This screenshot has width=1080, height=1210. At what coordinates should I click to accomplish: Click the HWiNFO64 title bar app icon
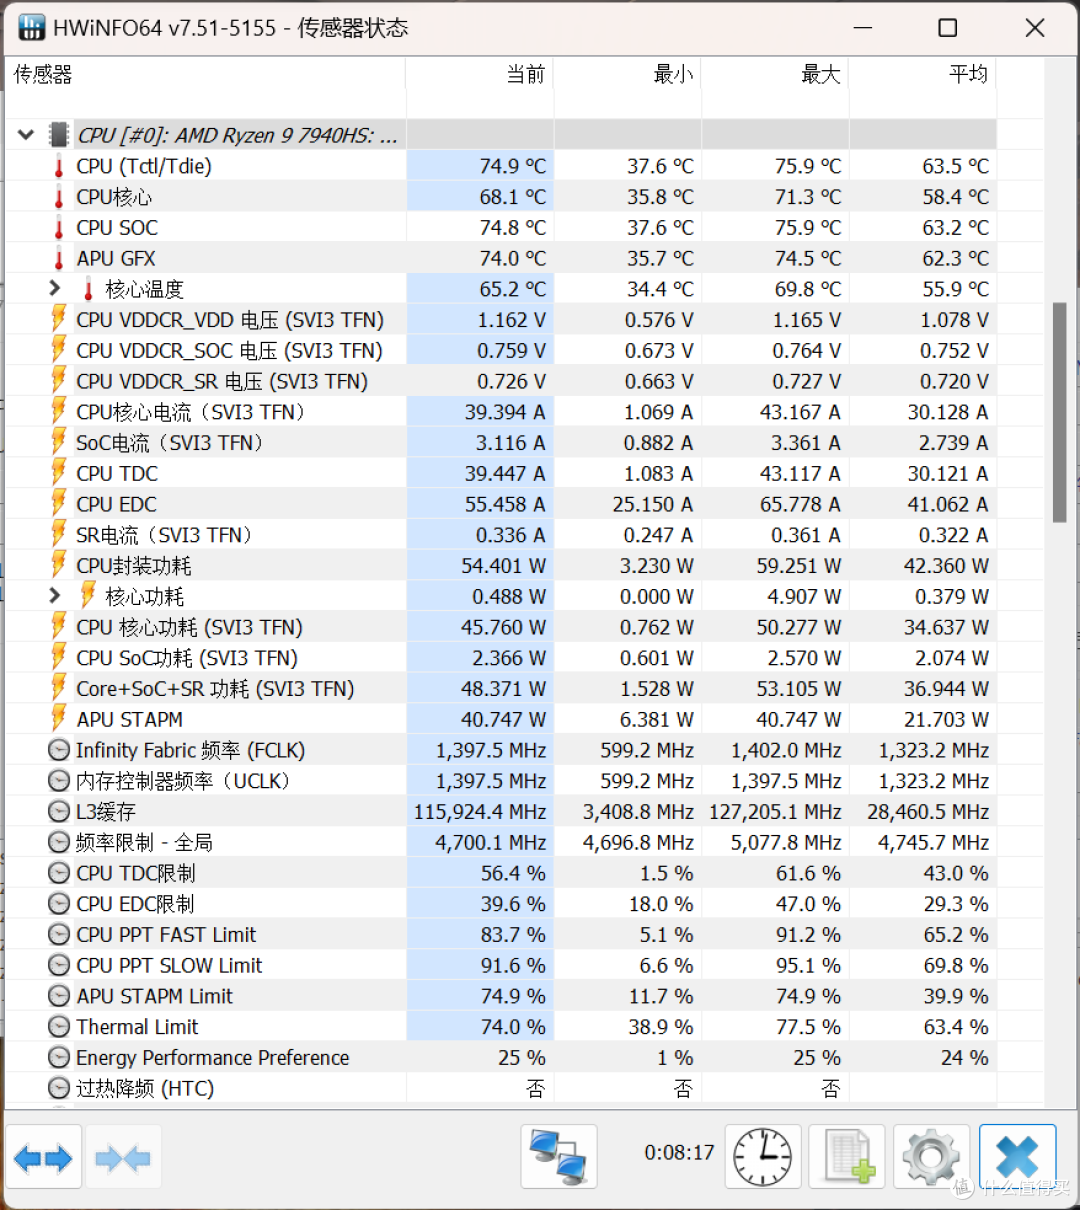point(31,28)
